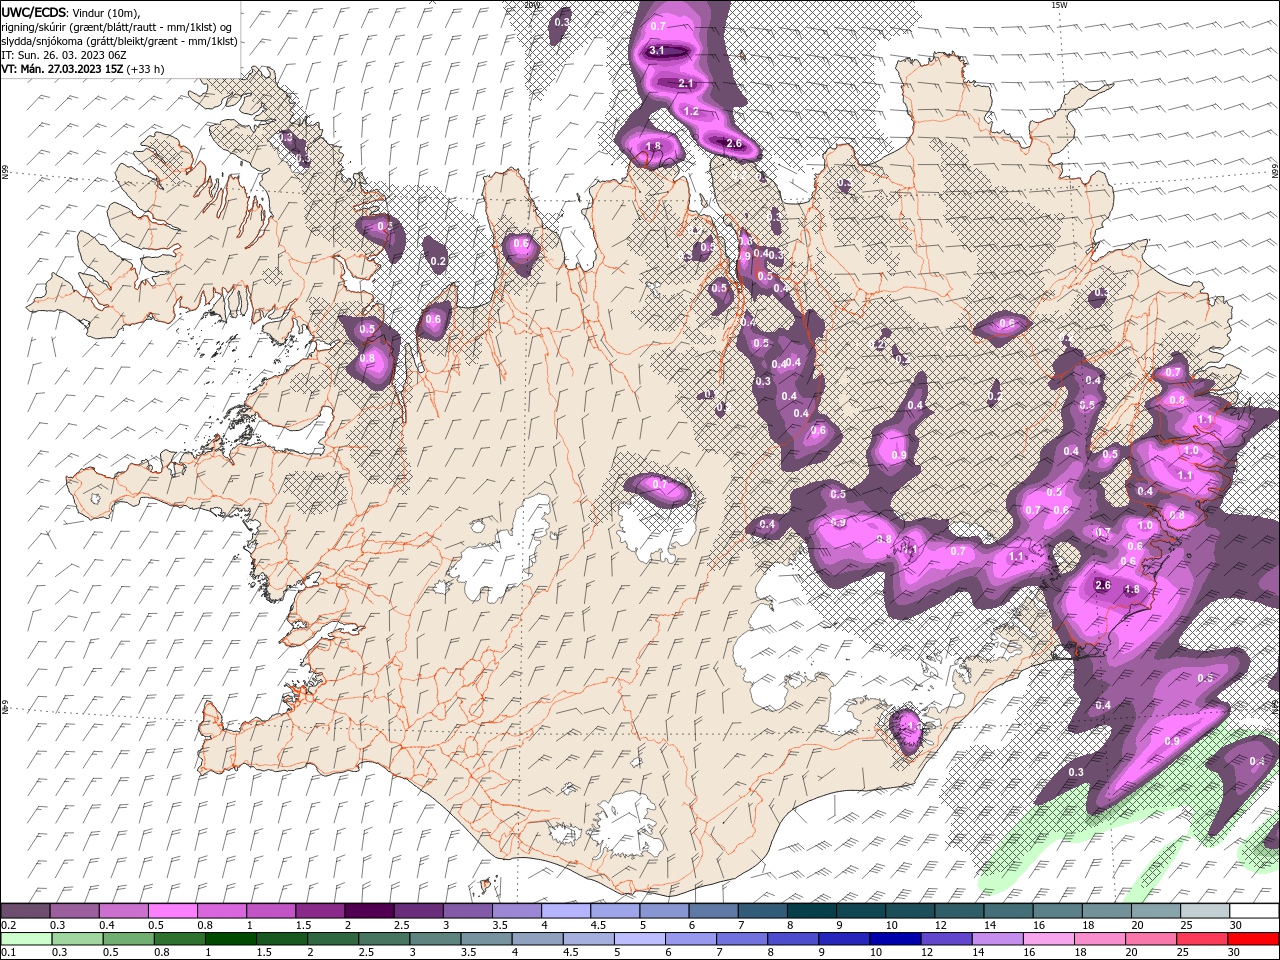Click the white top-row swatch after 30
Image resolution: width=1280 pixels, height=960 pixels.
(x=1253, y=911)
